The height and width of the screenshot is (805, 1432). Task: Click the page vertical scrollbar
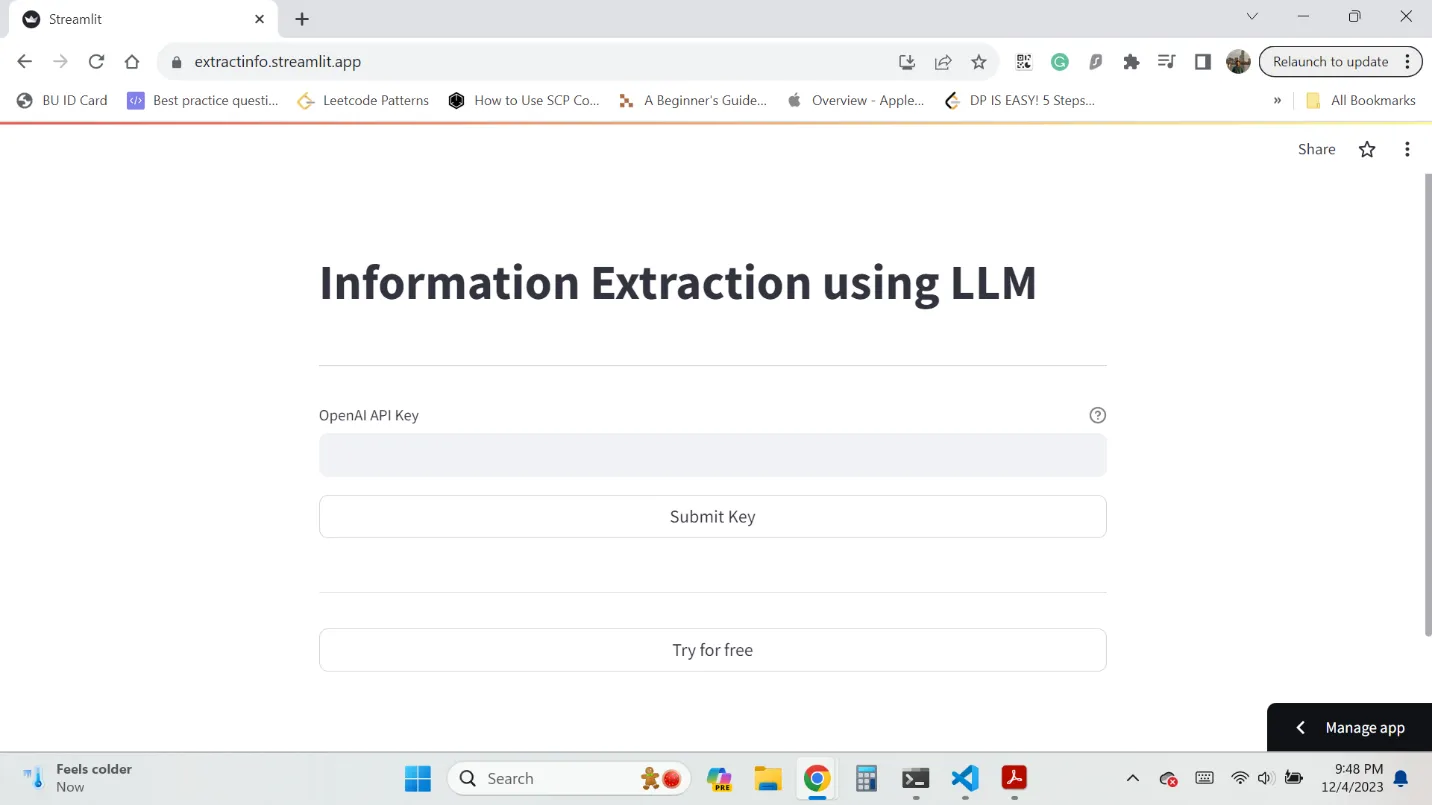click(x=1428, y=404)
